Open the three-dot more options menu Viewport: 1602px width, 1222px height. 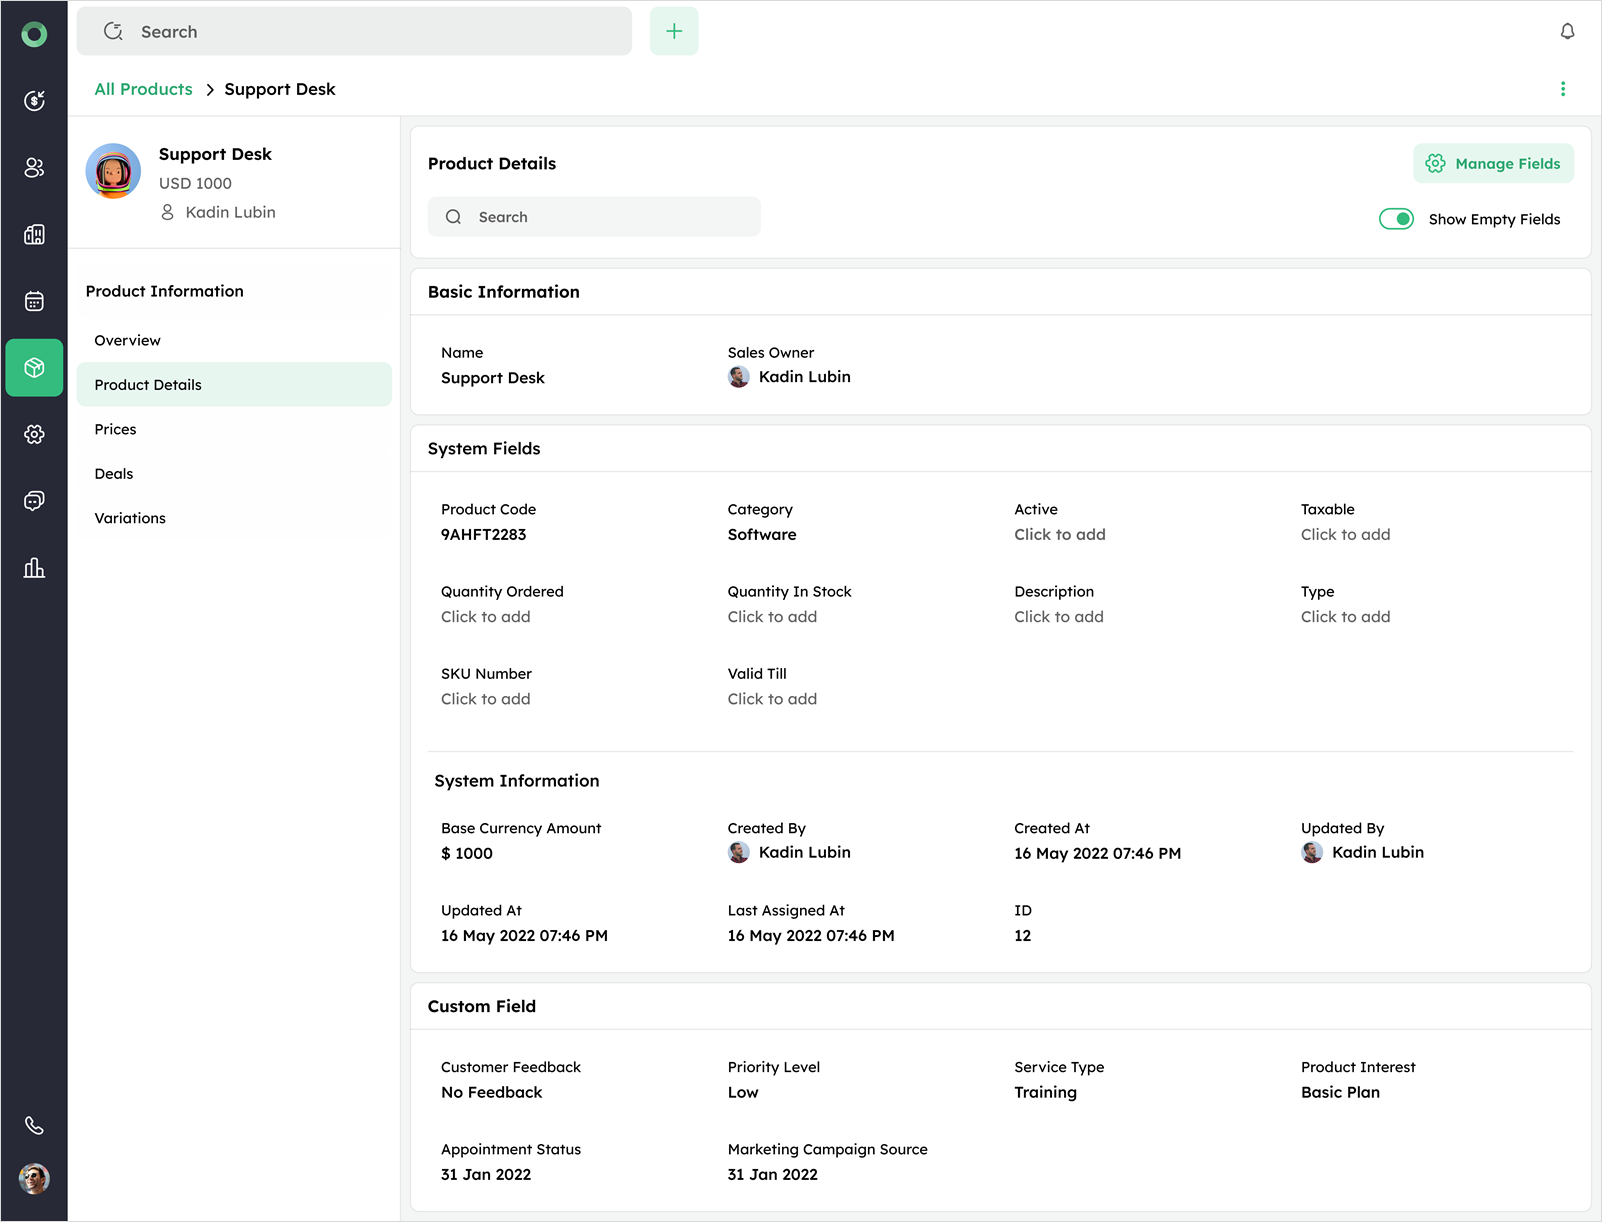1563,89
